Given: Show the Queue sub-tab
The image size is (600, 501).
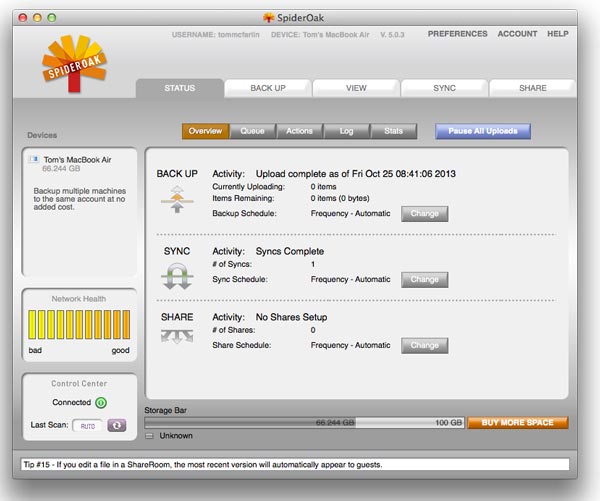Looking at the screenshot, I should coord(253,131).
